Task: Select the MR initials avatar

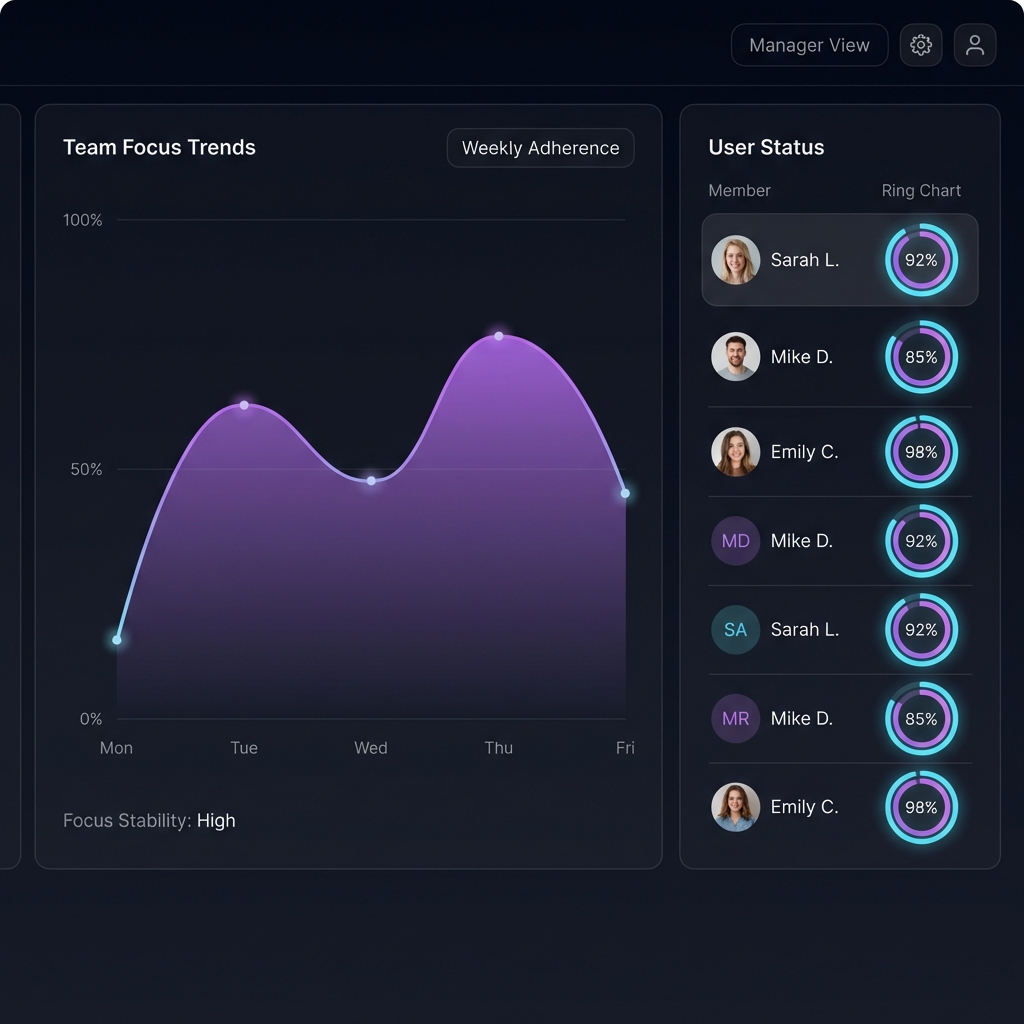Action: [x=736, y=718]
